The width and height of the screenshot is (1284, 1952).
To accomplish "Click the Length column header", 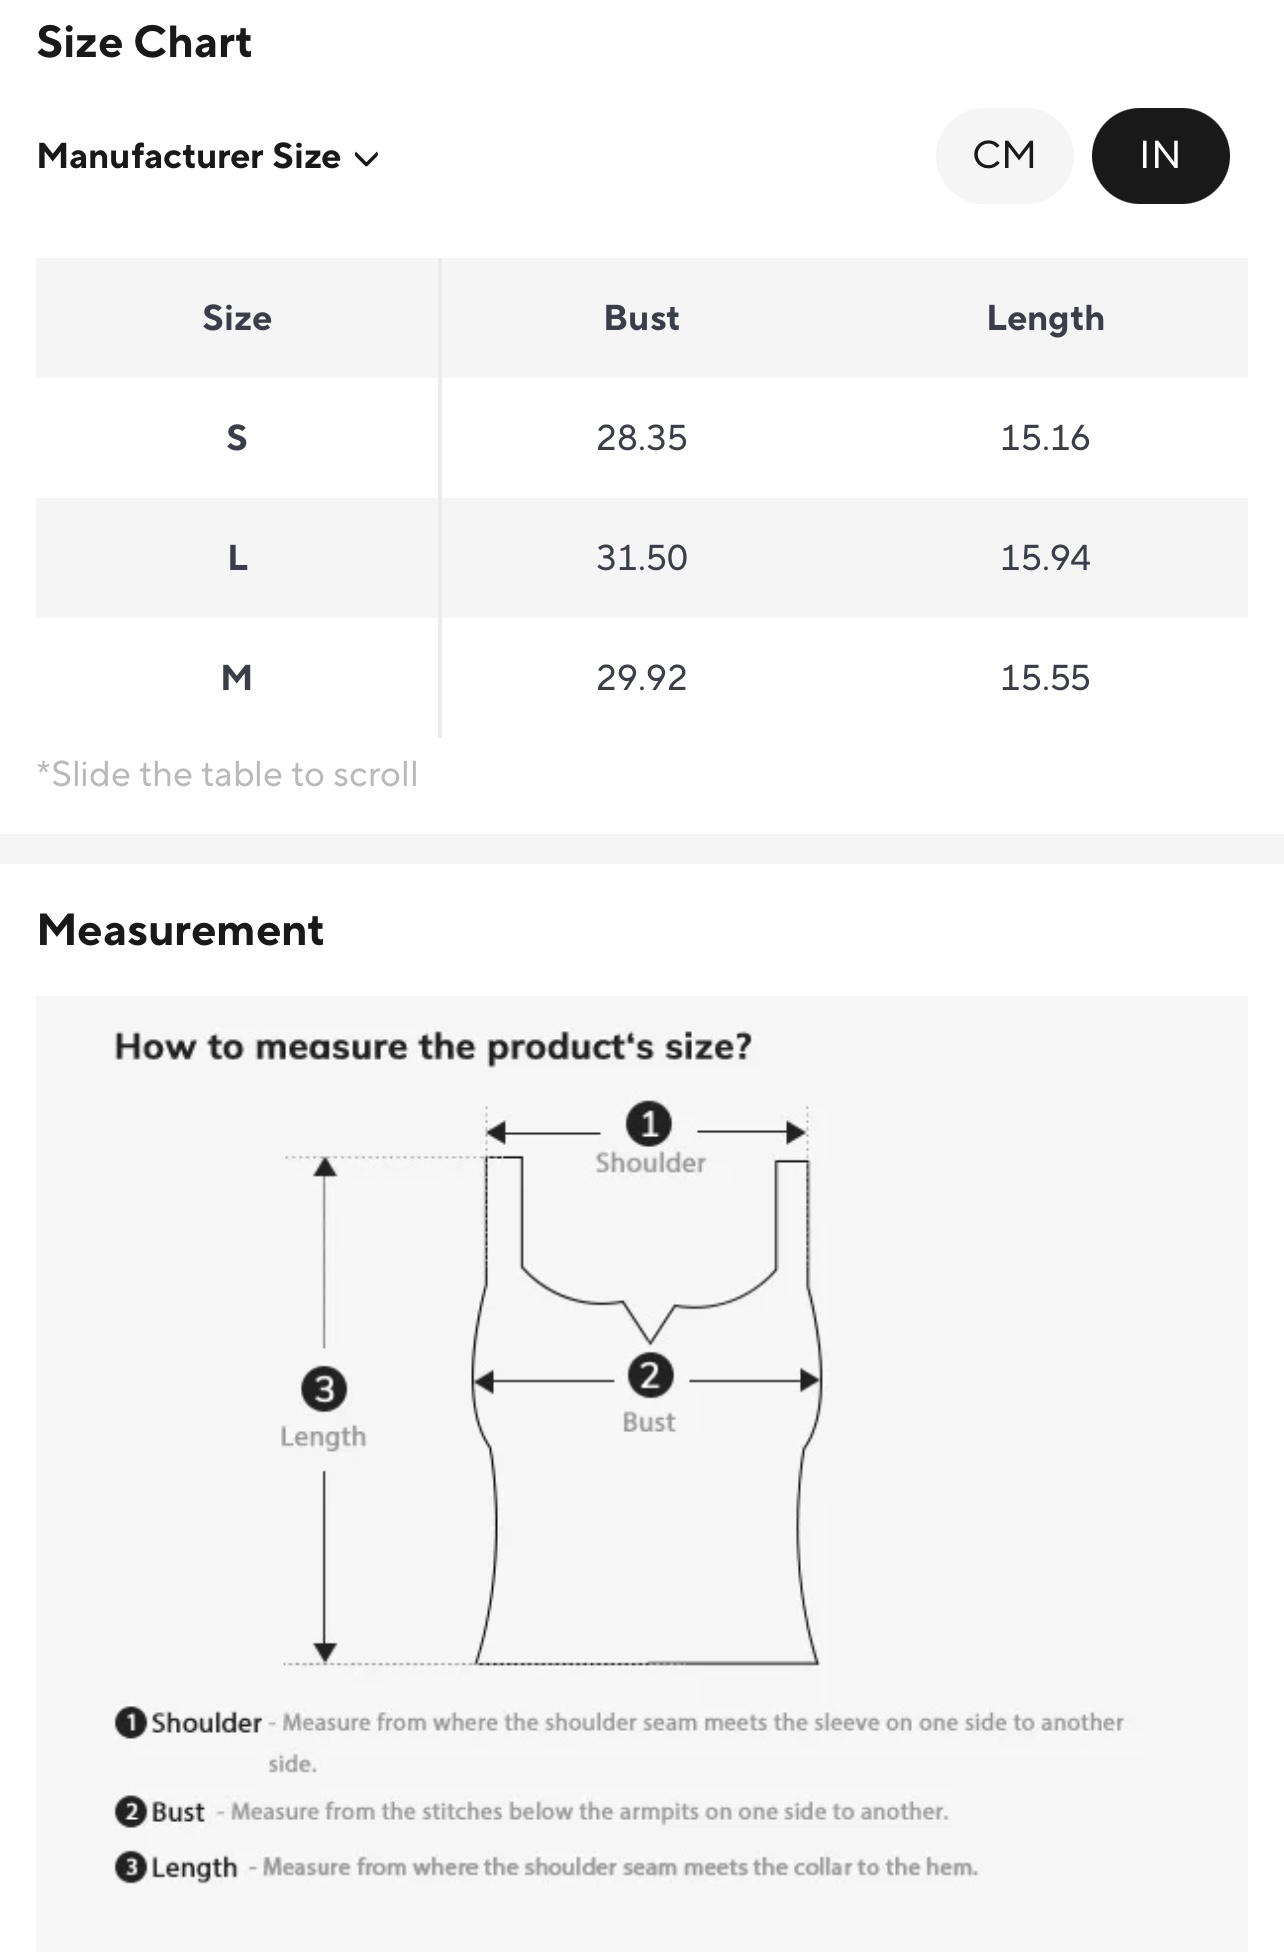I will coord(1045,318).
